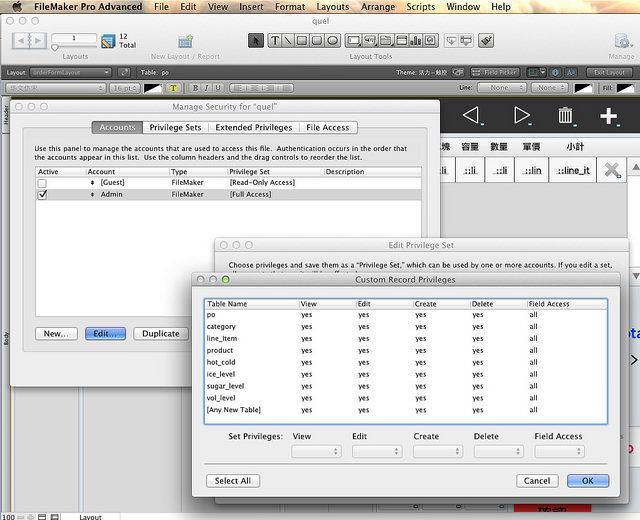Click the Fill color swatch

[x=625, y=88]
